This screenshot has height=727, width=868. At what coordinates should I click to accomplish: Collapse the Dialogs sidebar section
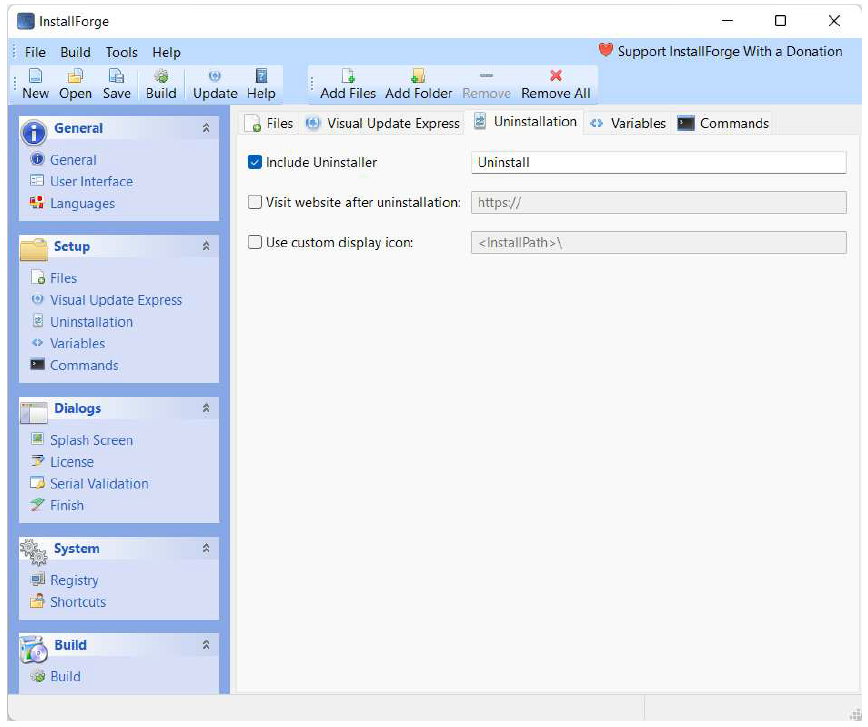(206, 408)
